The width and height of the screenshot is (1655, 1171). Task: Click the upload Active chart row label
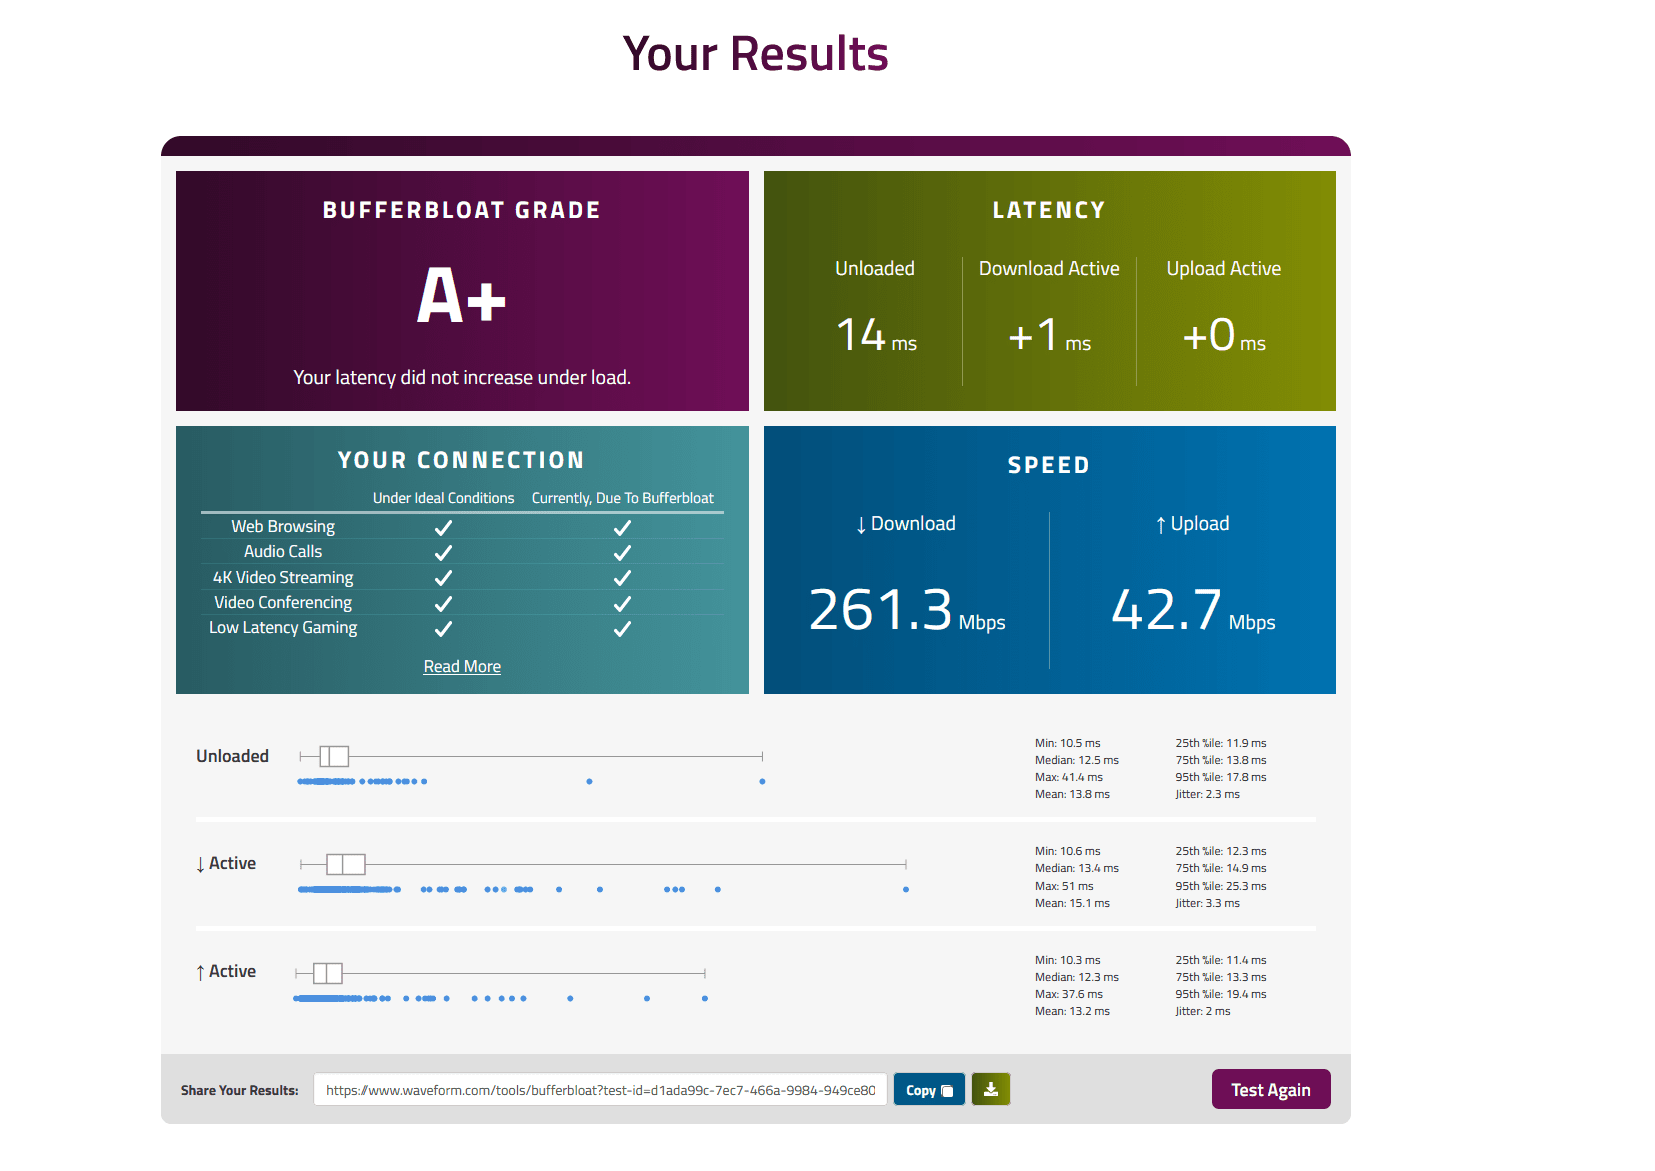click(226, 971)
